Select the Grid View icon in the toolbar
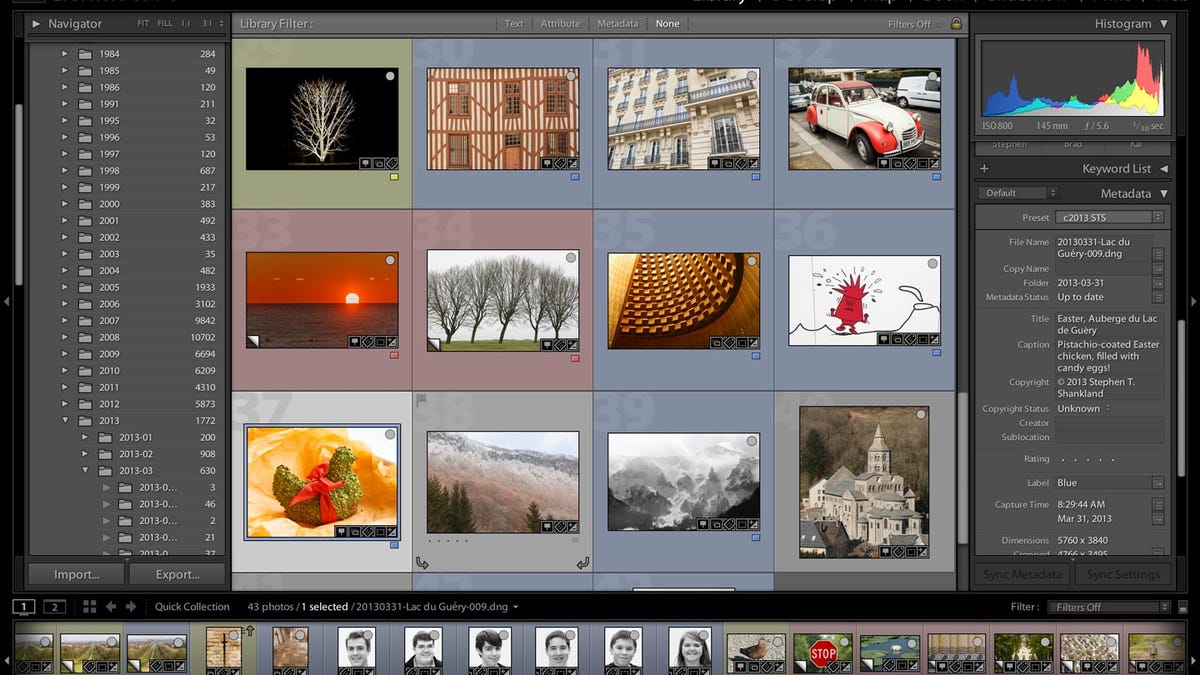Screen dimensions: 1200x675 (x=90, y=606)
